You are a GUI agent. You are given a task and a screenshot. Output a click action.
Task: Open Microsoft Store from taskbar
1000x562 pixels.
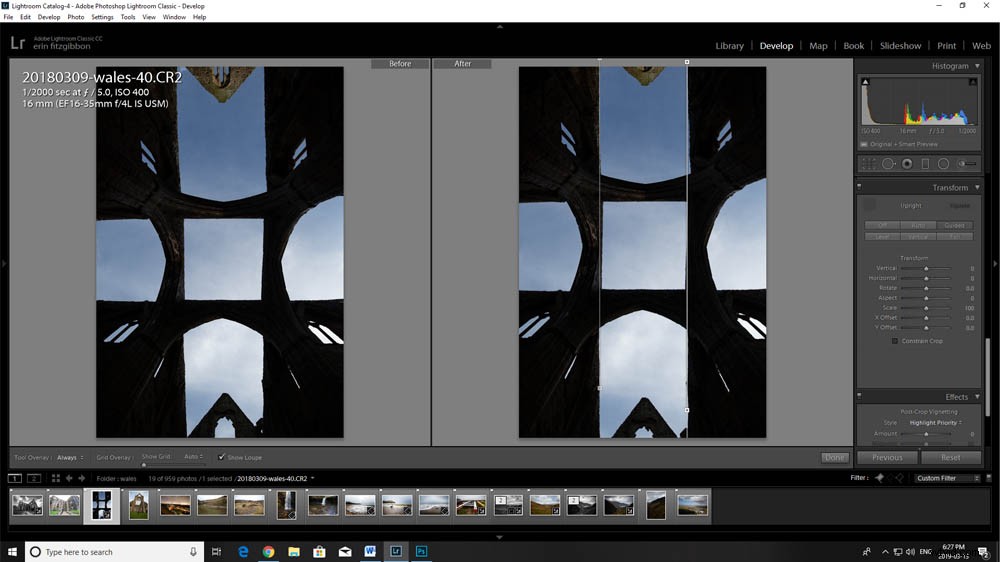(320, 552)
